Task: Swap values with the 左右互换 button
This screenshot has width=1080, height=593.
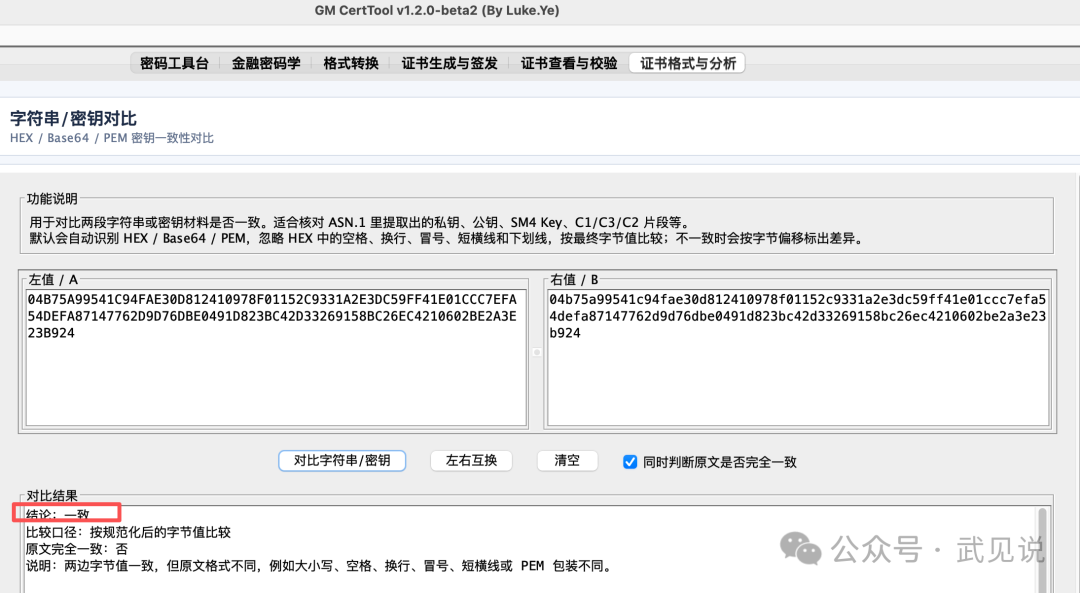Action: click(x=471, y=461)
